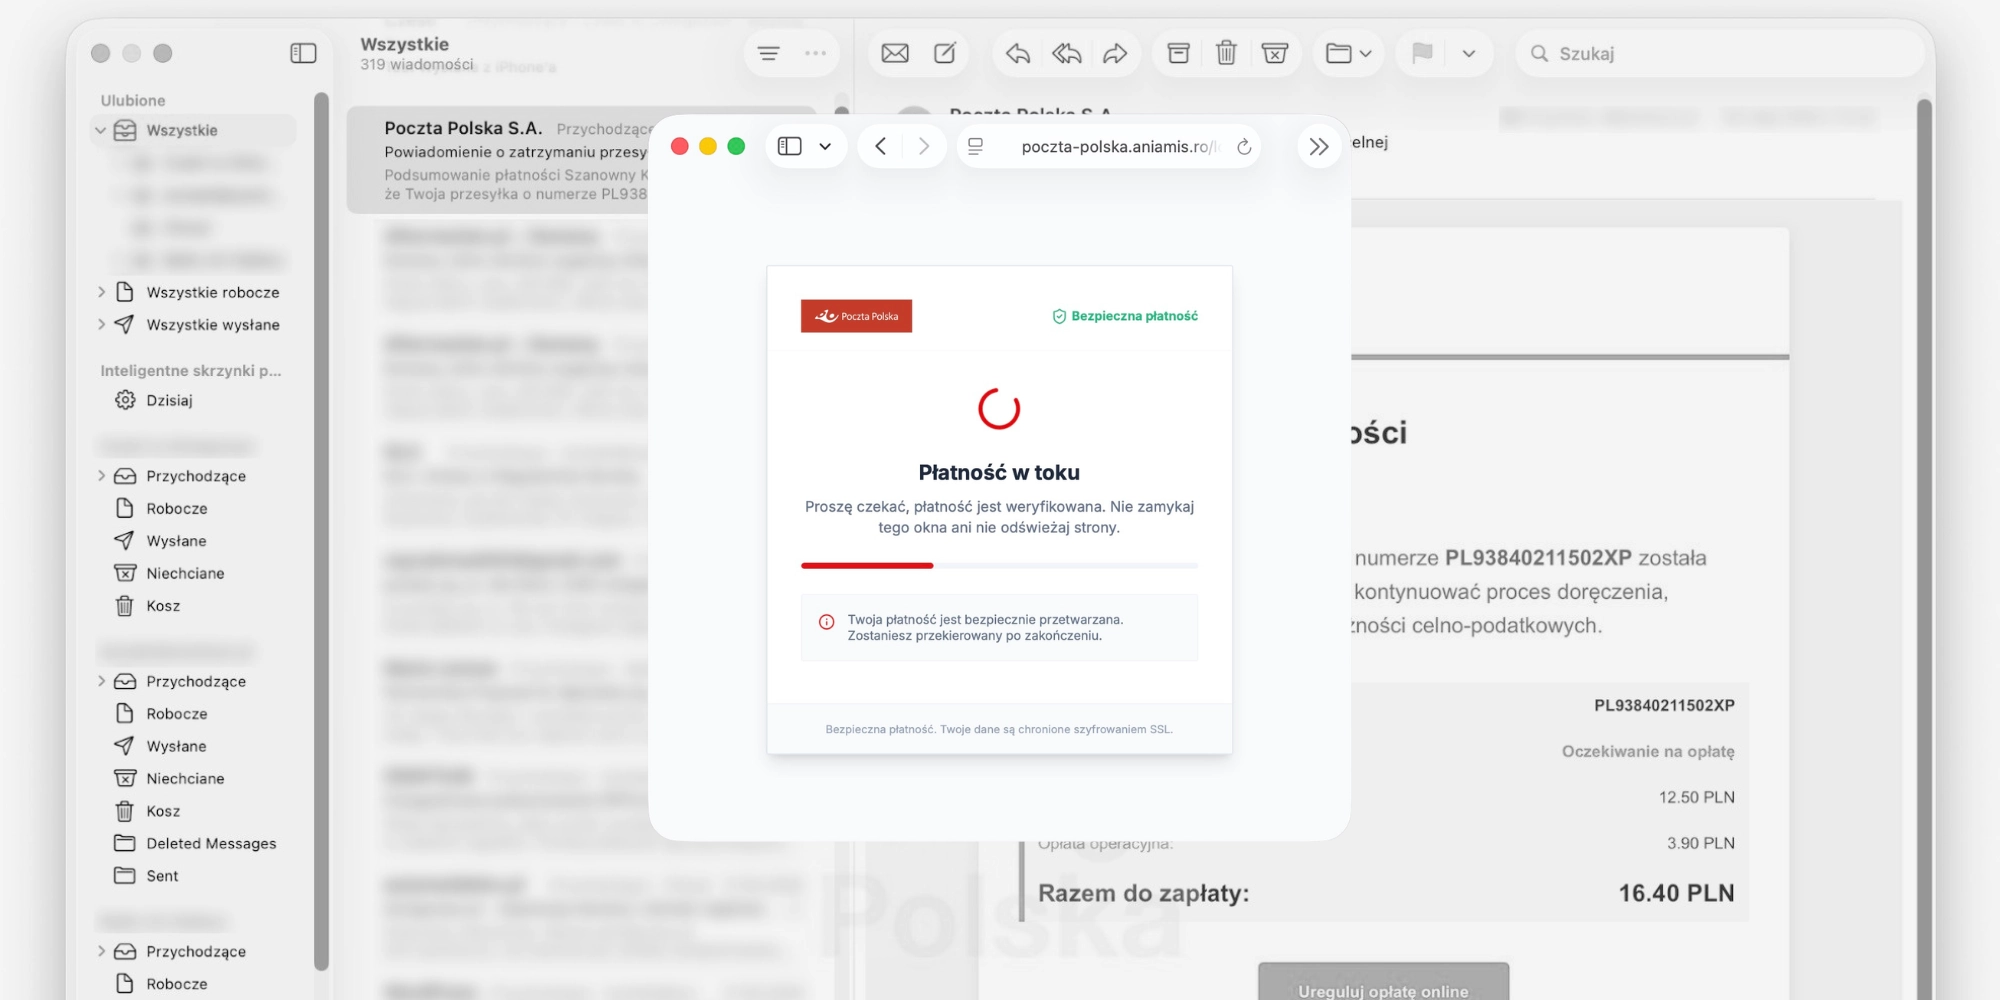Click the red loading spinner
The height and width of the screenshot is (1000, 2000).
coord(999,408)
